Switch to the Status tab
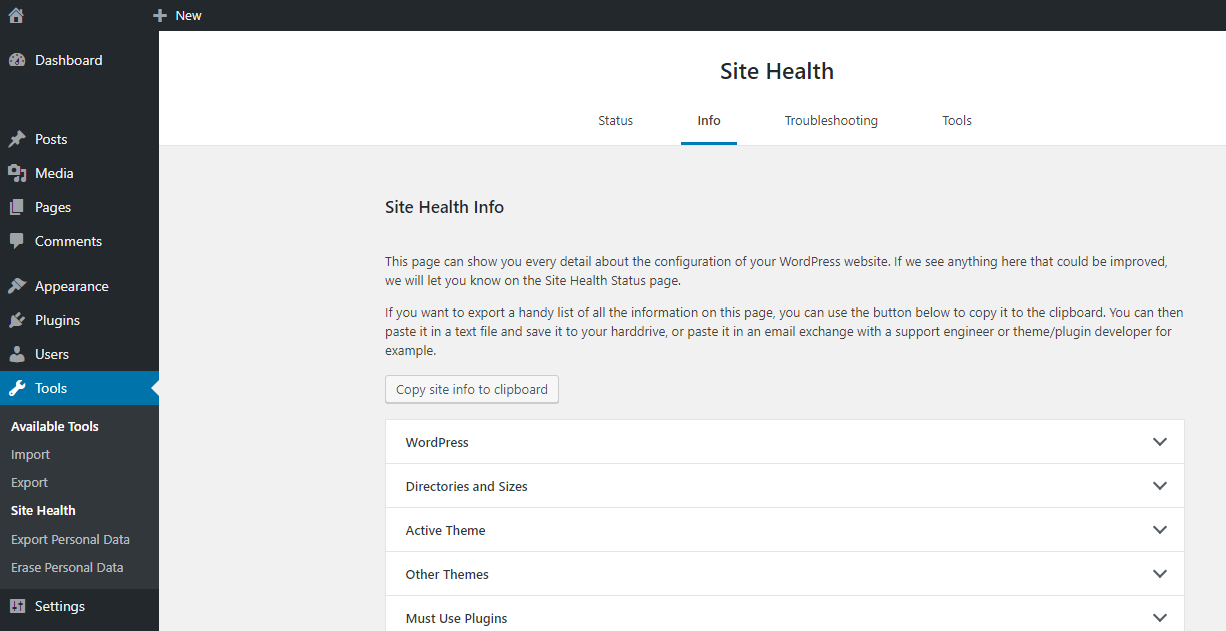Screen dimensions: 1226x631 [x=615, y=120]
